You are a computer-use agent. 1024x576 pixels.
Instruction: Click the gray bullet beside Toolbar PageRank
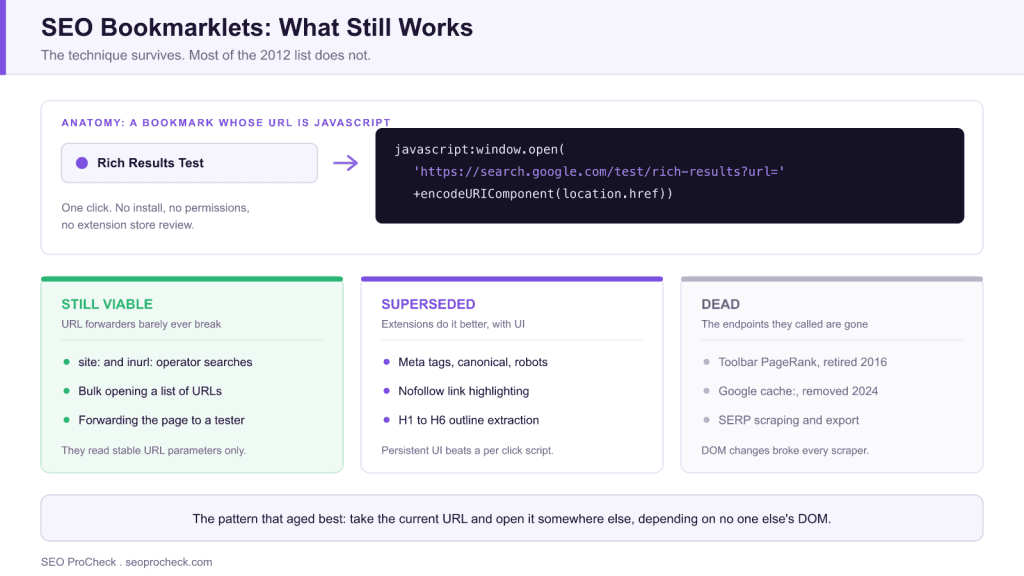click(x=706, y=362)
